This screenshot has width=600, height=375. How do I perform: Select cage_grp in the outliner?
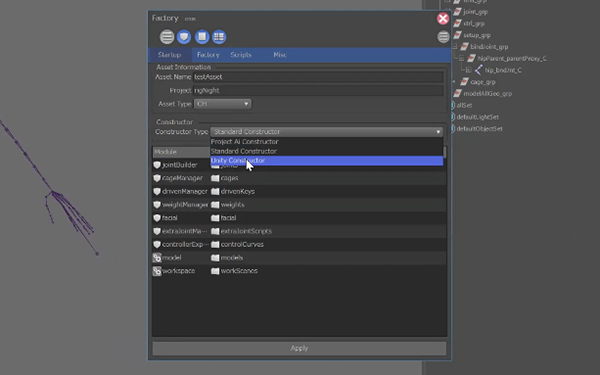483,82
